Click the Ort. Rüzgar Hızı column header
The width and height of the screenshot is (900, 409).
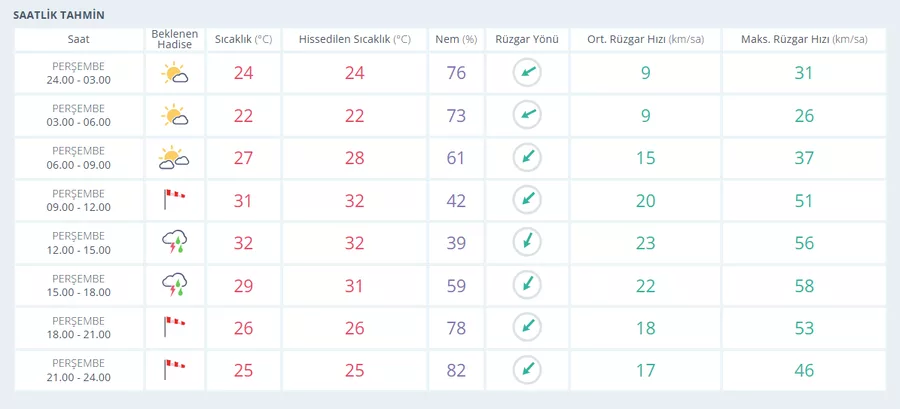pyautogui.click(x=646, y=40)
